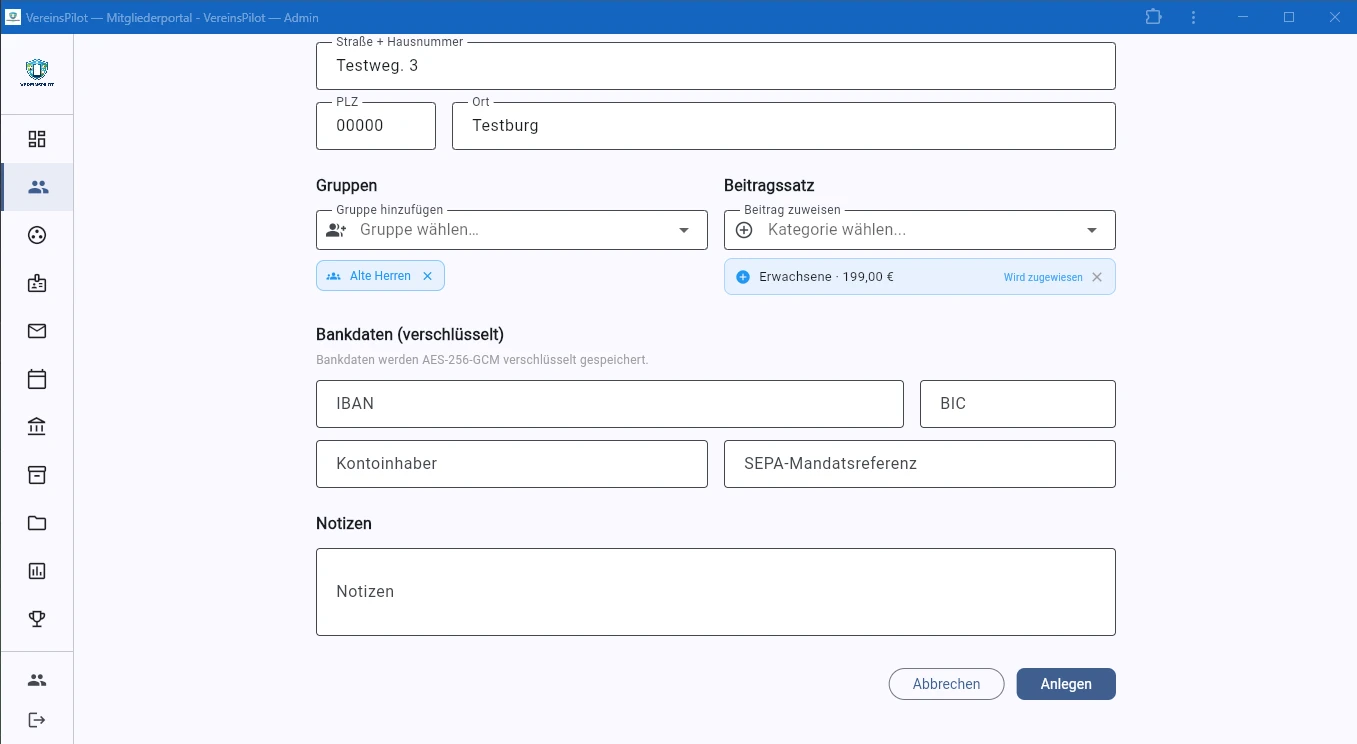Open the calendar icon in sidebar
The image size is (1357, 744).
point(37,379)
